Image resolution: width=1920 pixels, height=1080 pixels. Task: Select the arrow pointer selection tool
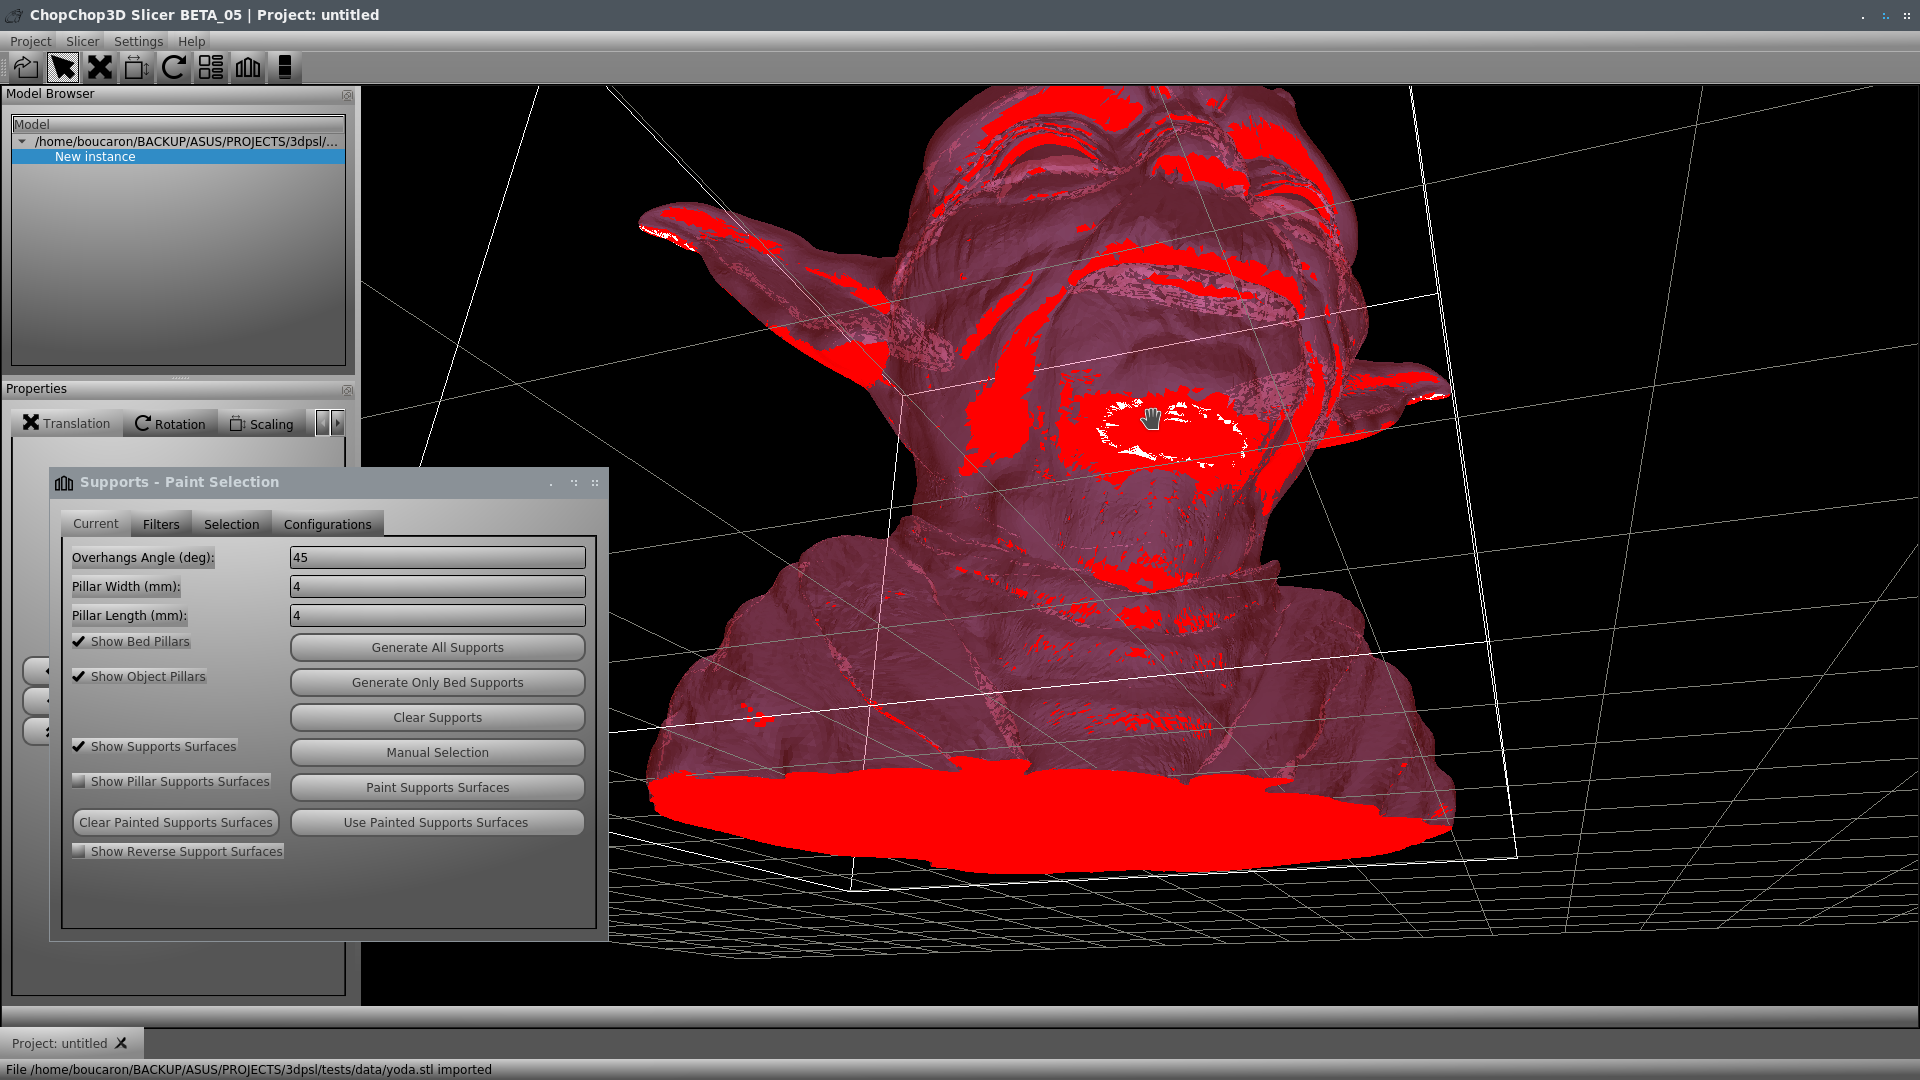[62, 67]
